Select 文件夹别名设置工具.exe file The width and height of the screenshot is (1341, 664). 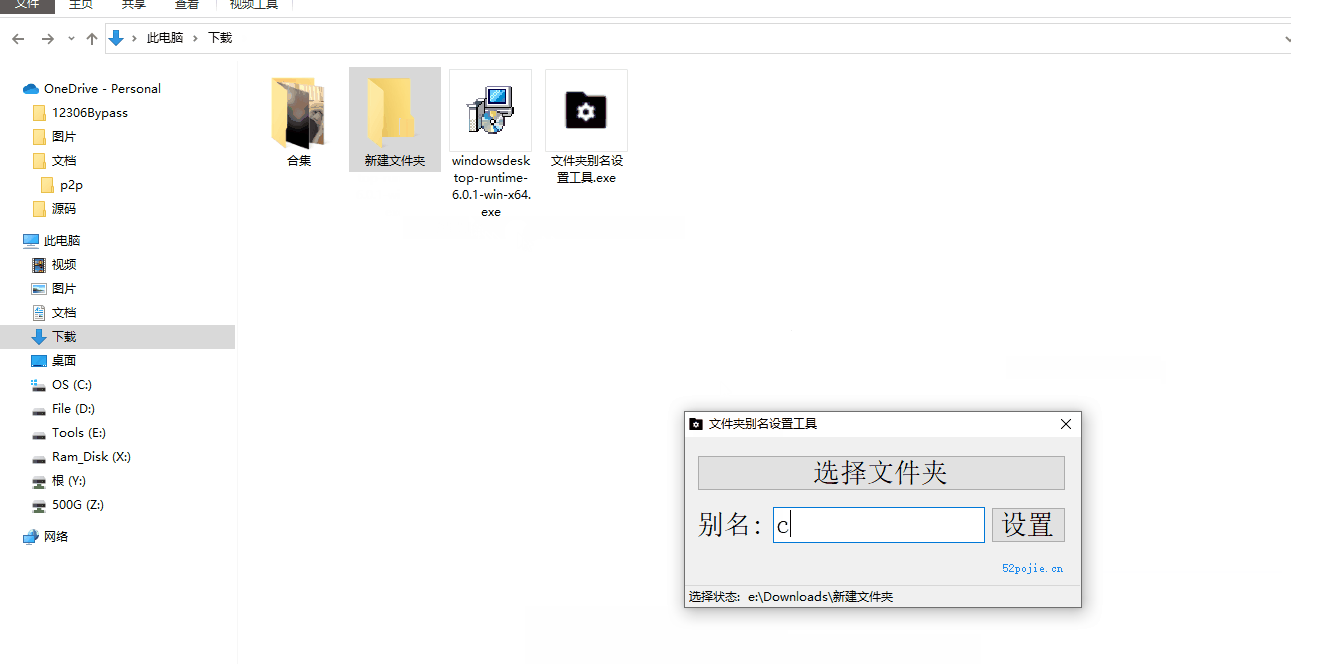point(586,112)
